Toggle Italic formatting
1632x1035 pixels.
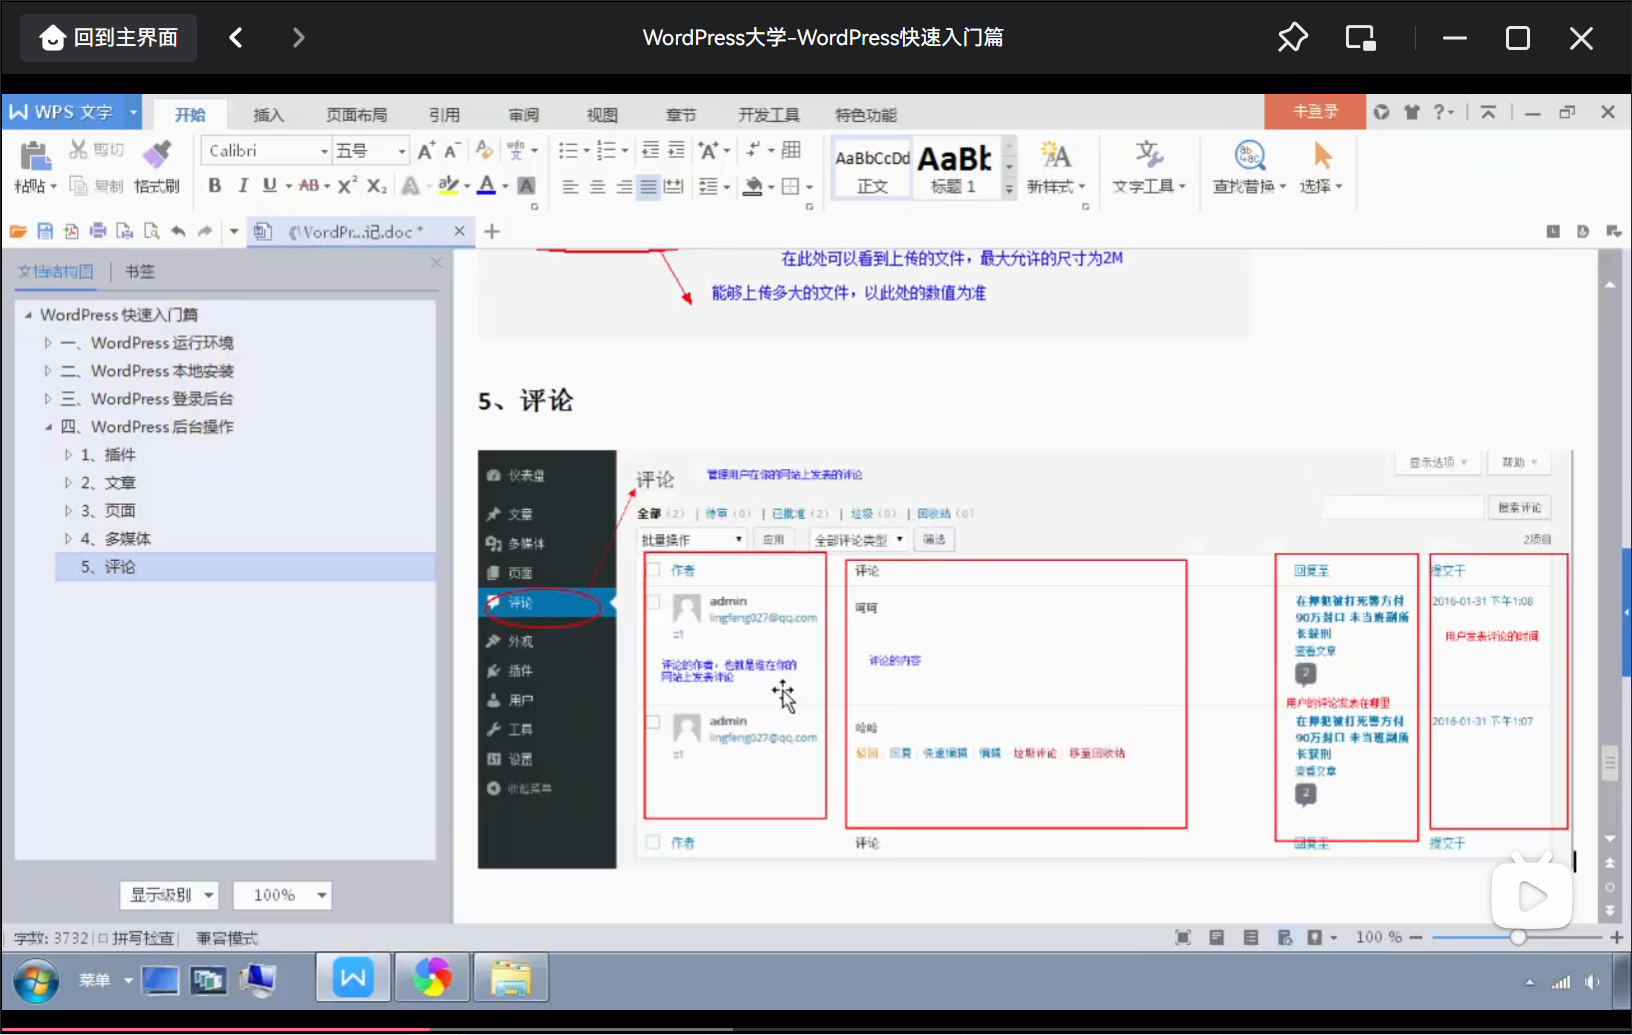(x=242, y=186)
